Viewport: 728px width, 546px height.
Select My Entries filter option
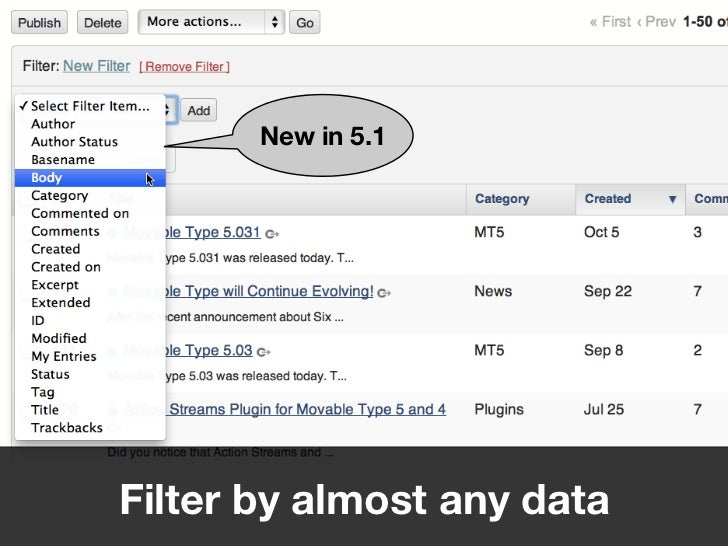90,357
